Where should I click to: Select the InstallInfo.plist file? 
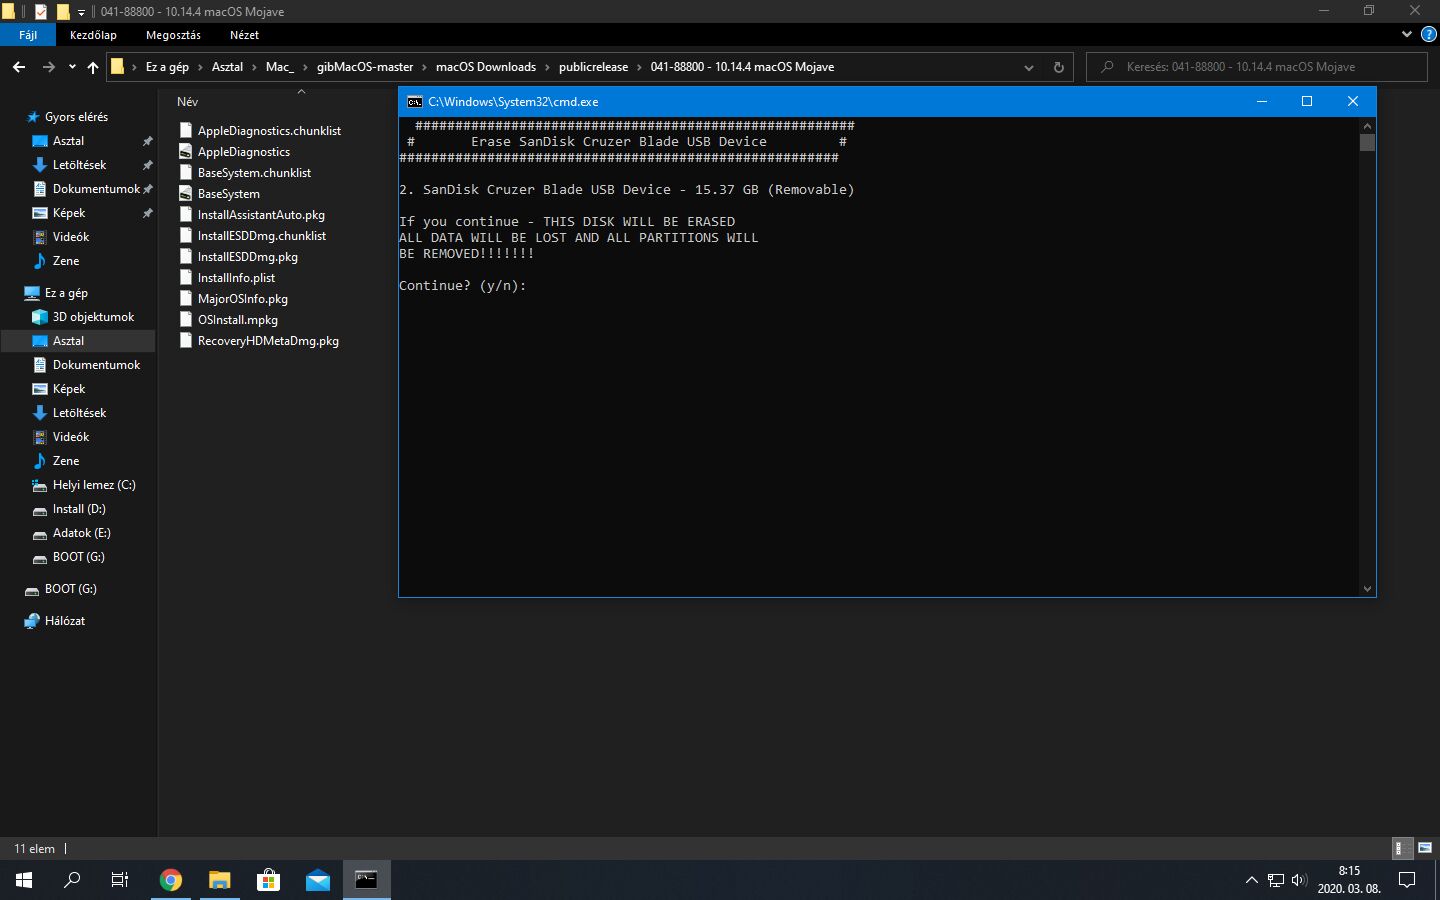pos(227,278)
